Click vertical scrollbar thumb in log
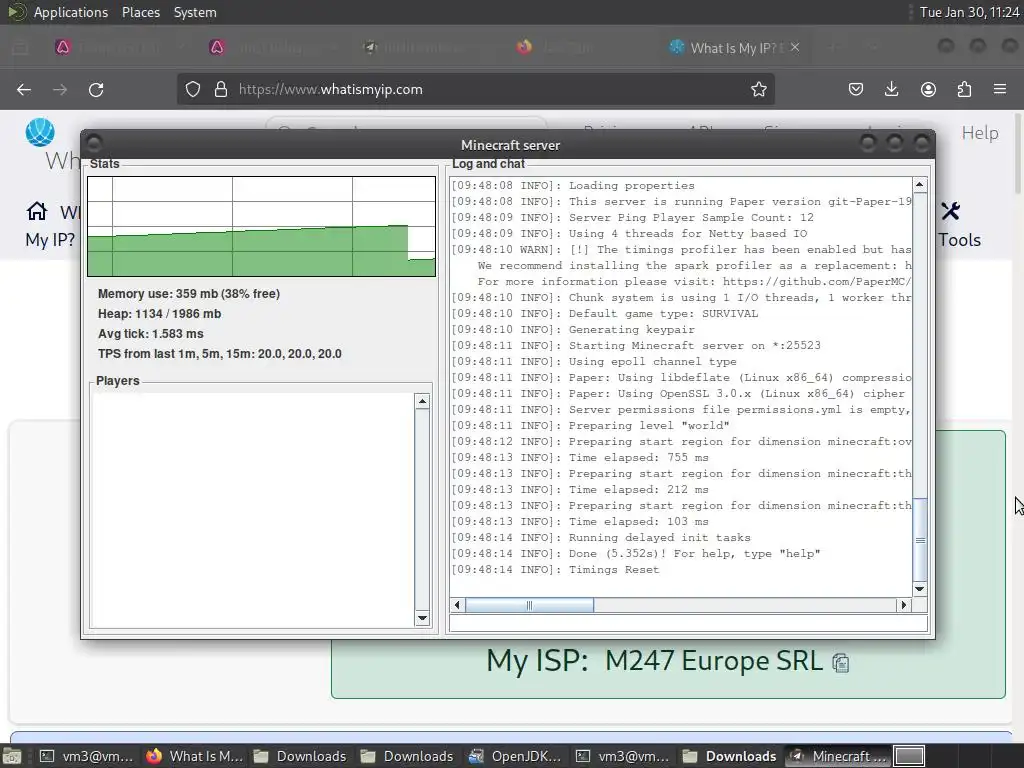 pos(920,539)
